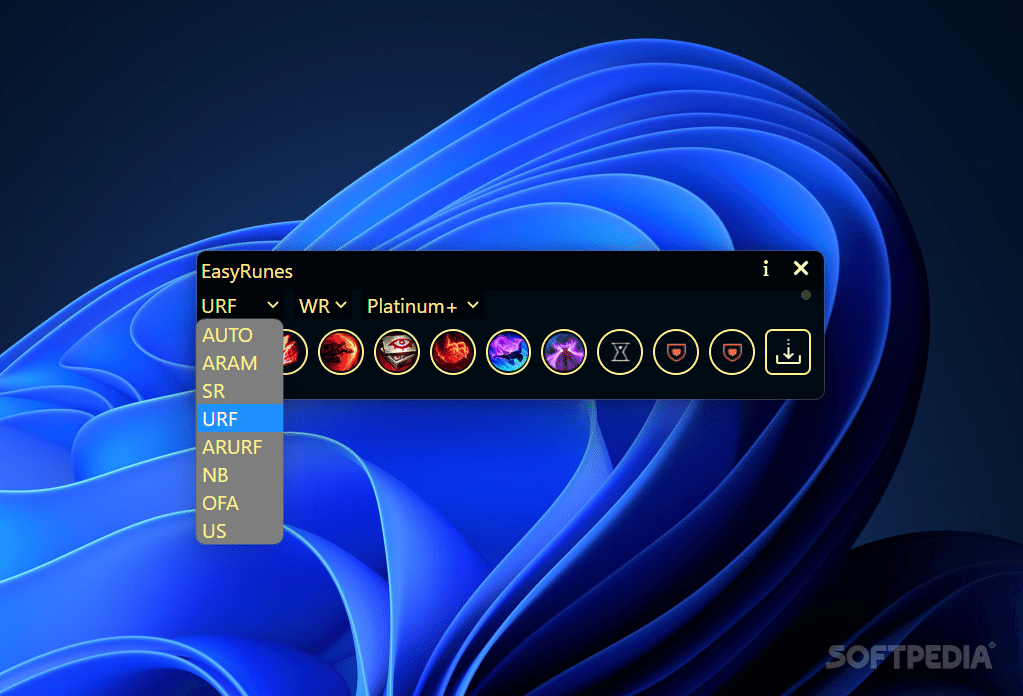This screenshot has height=696, width=1023.
Task: Close the EasyRunes window
Action: [x=801, y=268]
